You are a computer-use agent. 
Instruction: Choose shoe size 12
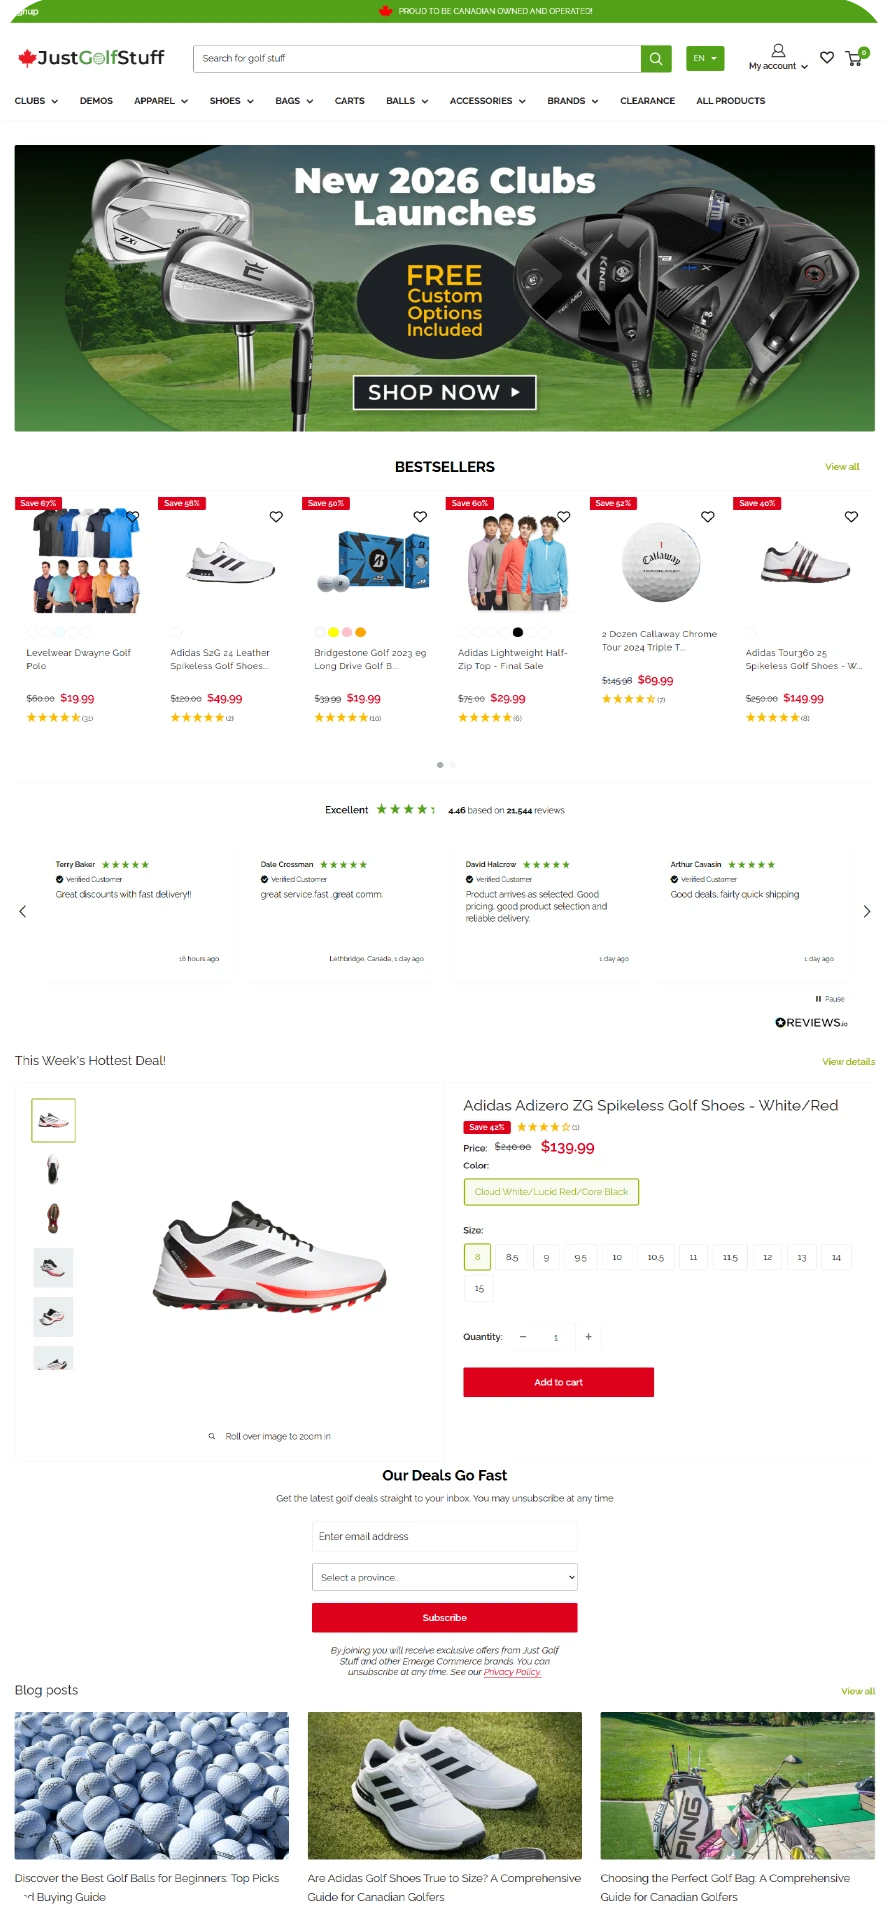pos(767,1257)
